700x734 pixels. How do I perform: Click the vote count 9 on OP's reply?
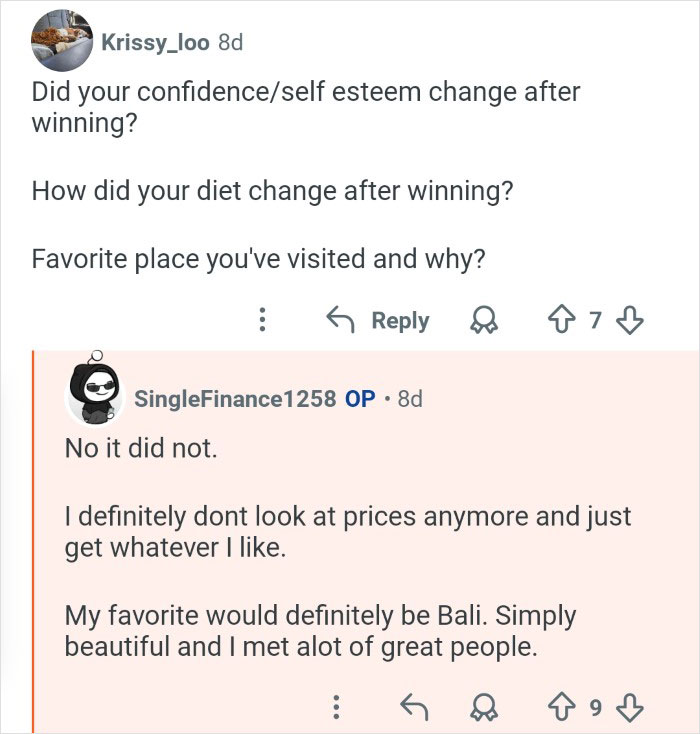pos(595,708)
